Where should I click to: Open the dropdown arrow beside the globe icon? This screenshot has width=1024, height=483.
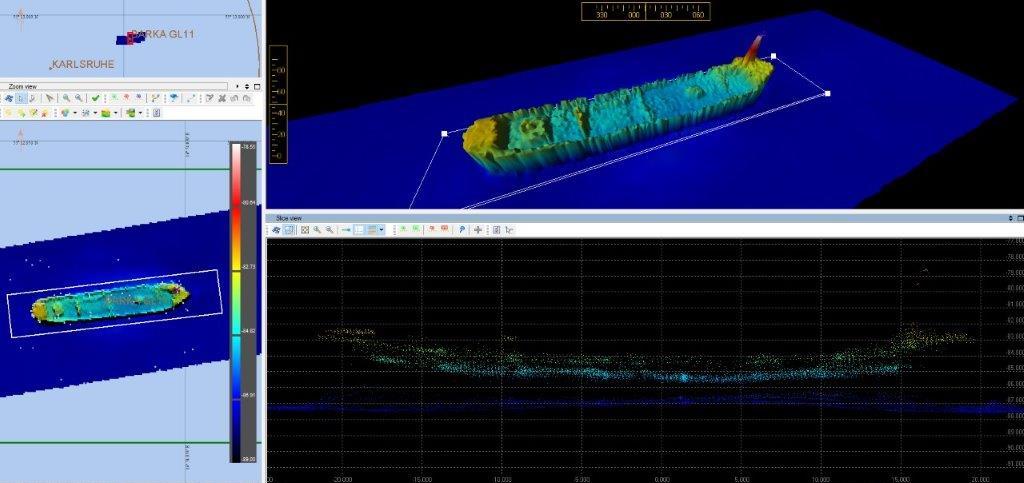point(75,113)
